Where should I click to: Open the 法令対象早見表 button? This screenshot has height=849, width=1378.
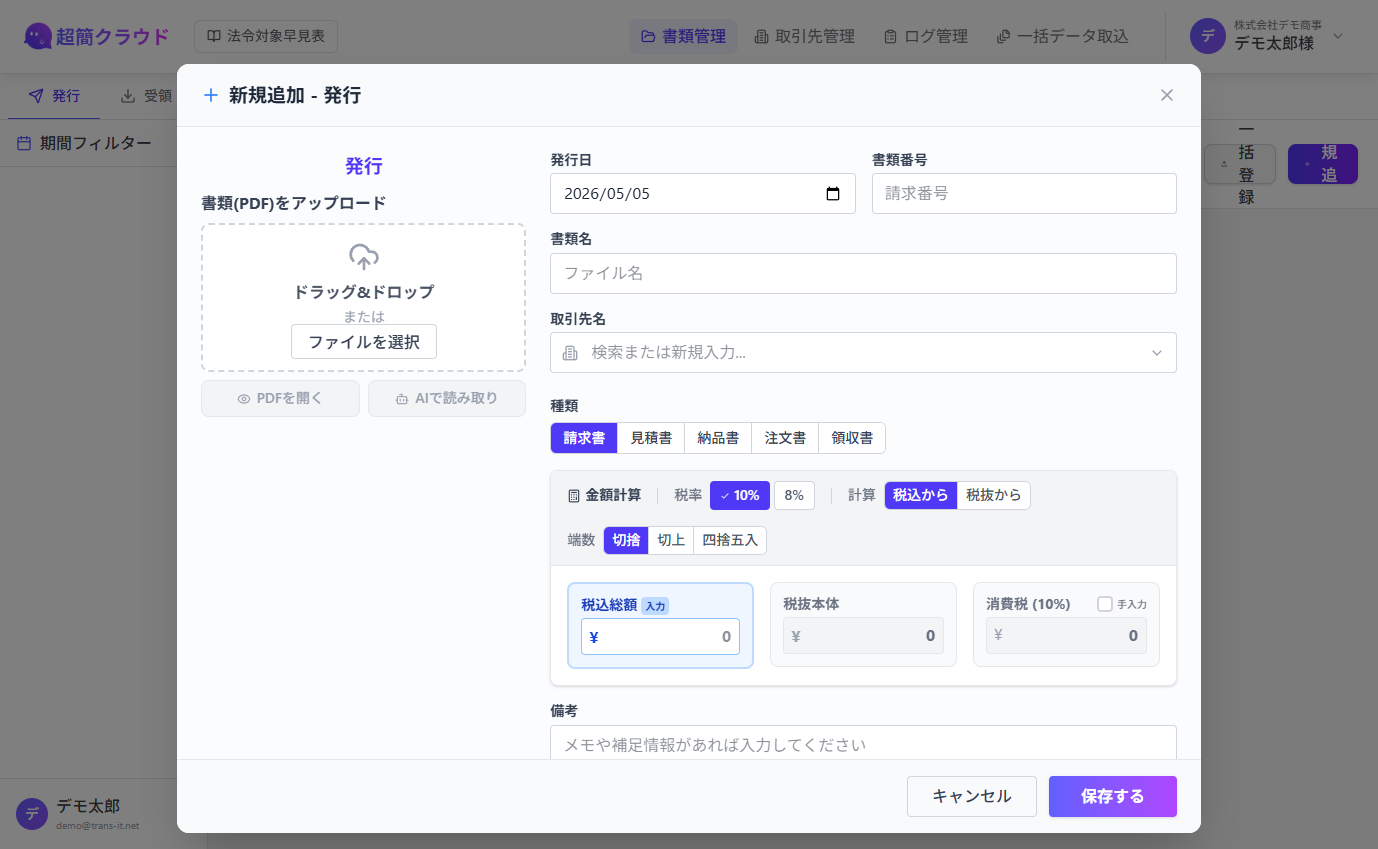tap(266, 36)
